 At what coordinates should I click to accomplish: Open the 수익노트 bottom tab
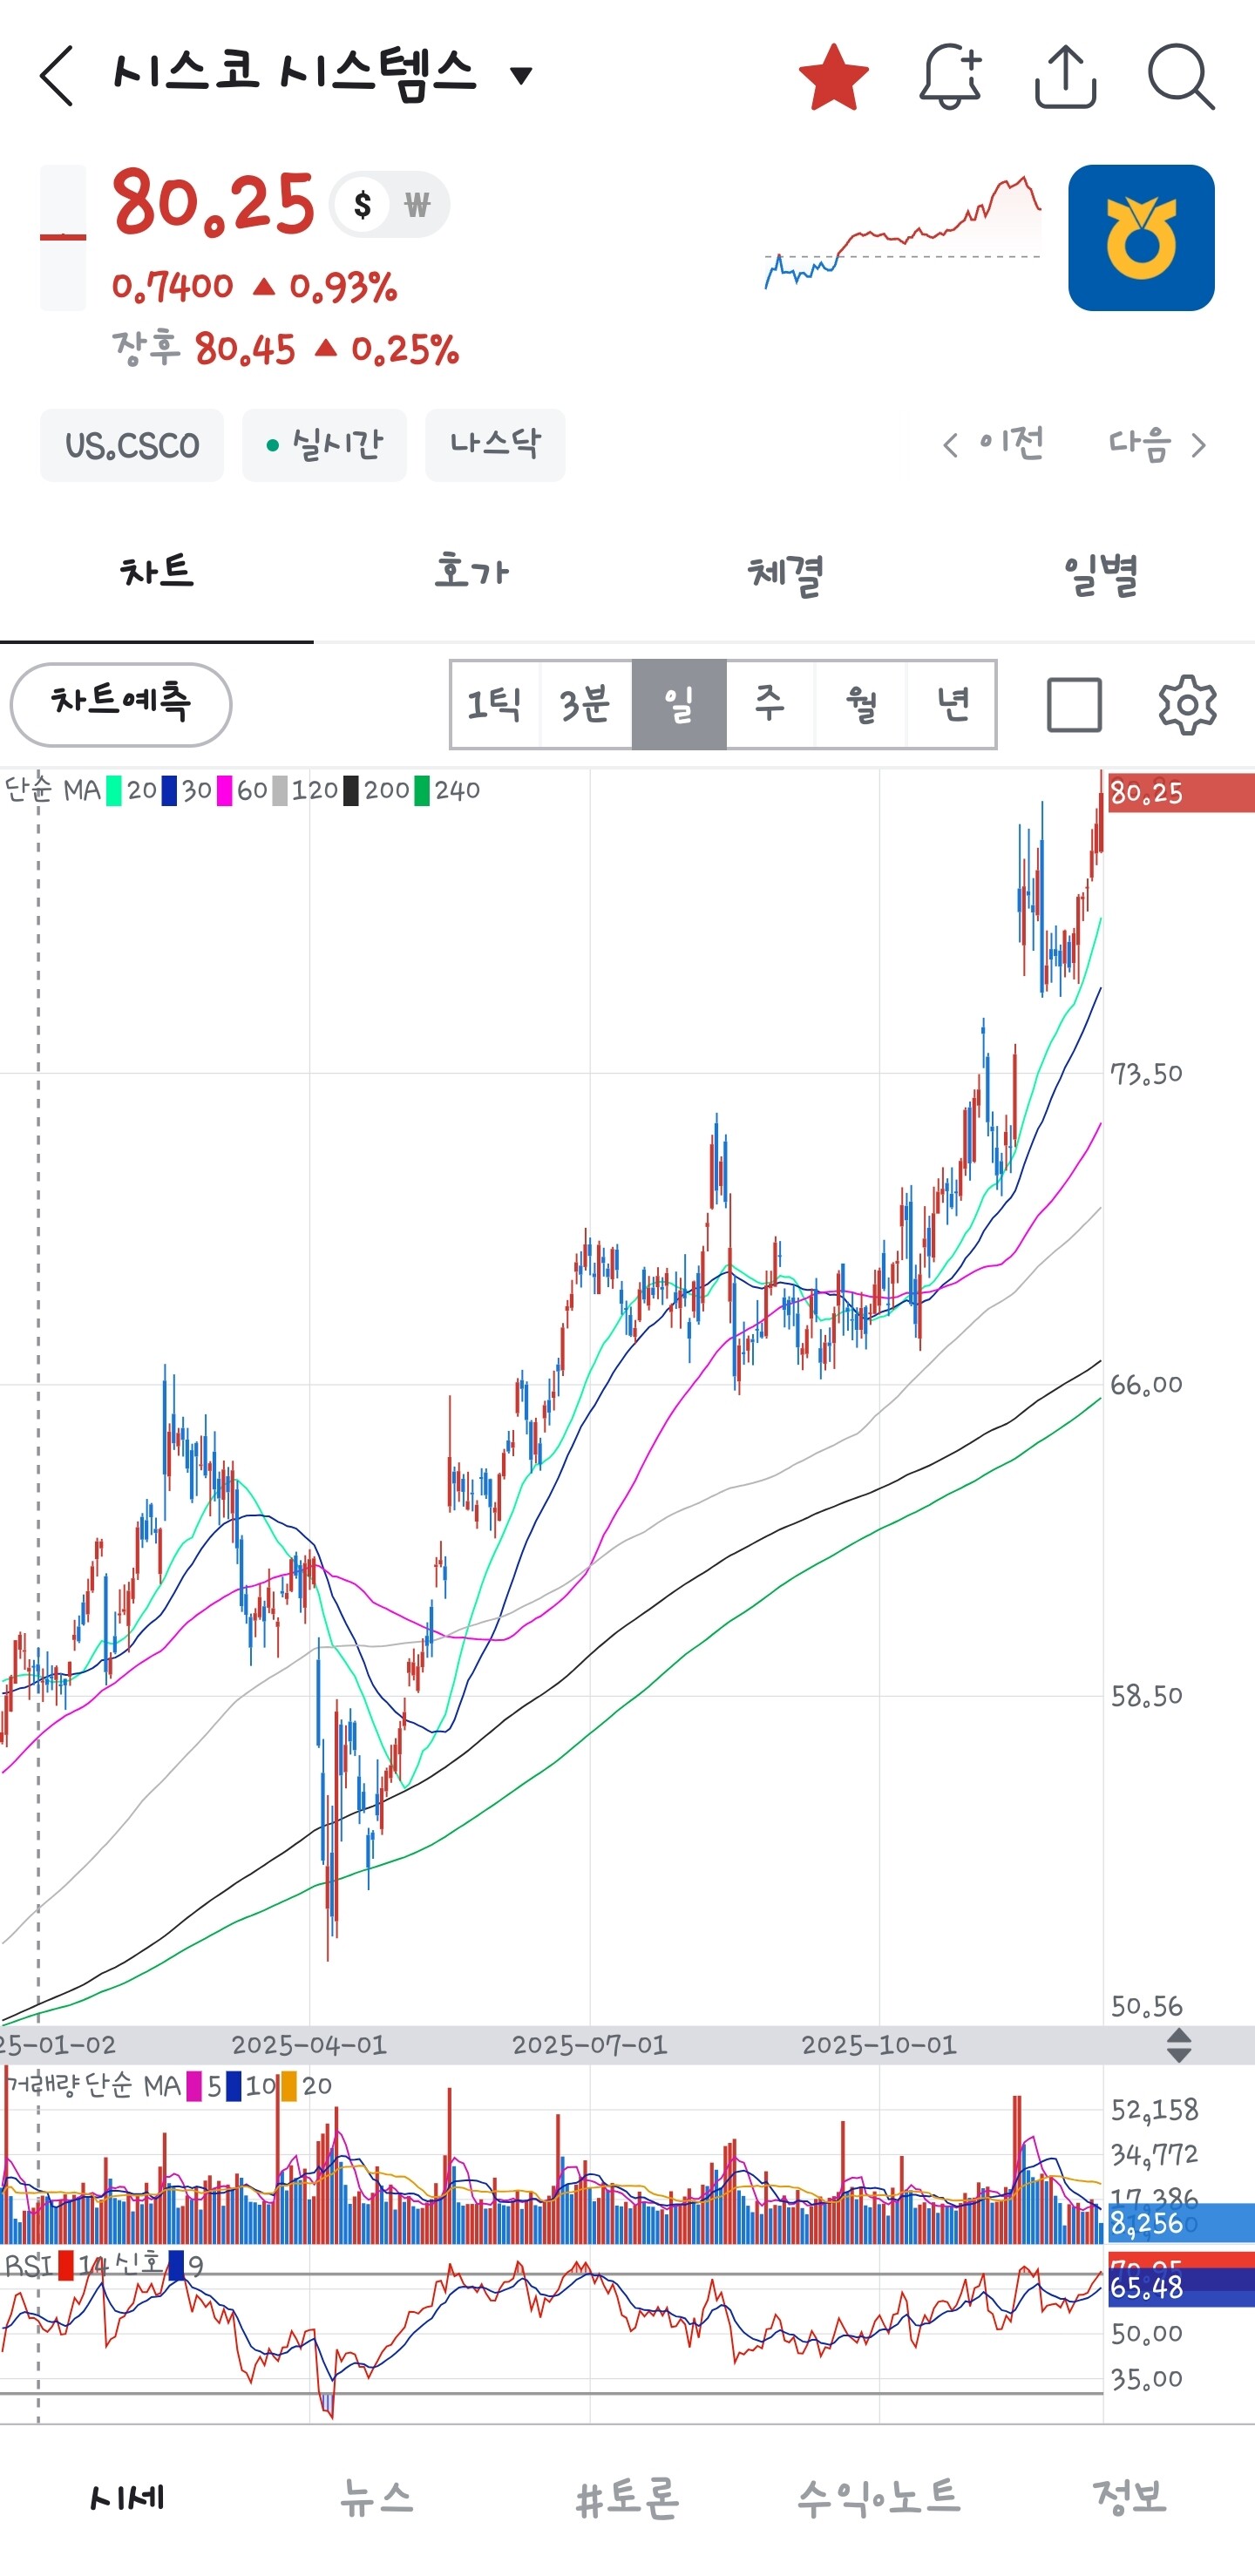point(879,2497)
